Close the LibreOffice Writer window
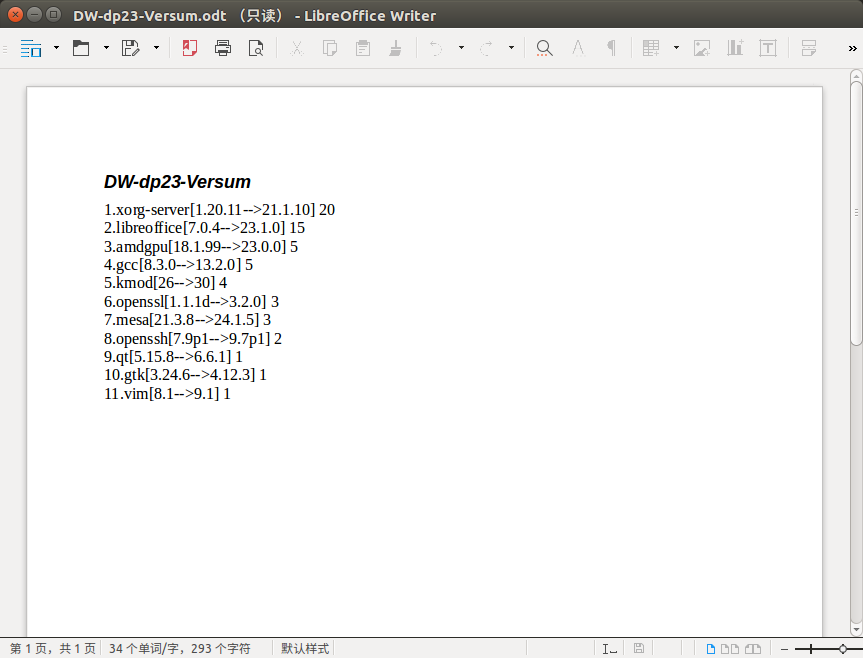The height and width of the screenshot is (658, 863). pyautogui.click(x=15, y=15)
